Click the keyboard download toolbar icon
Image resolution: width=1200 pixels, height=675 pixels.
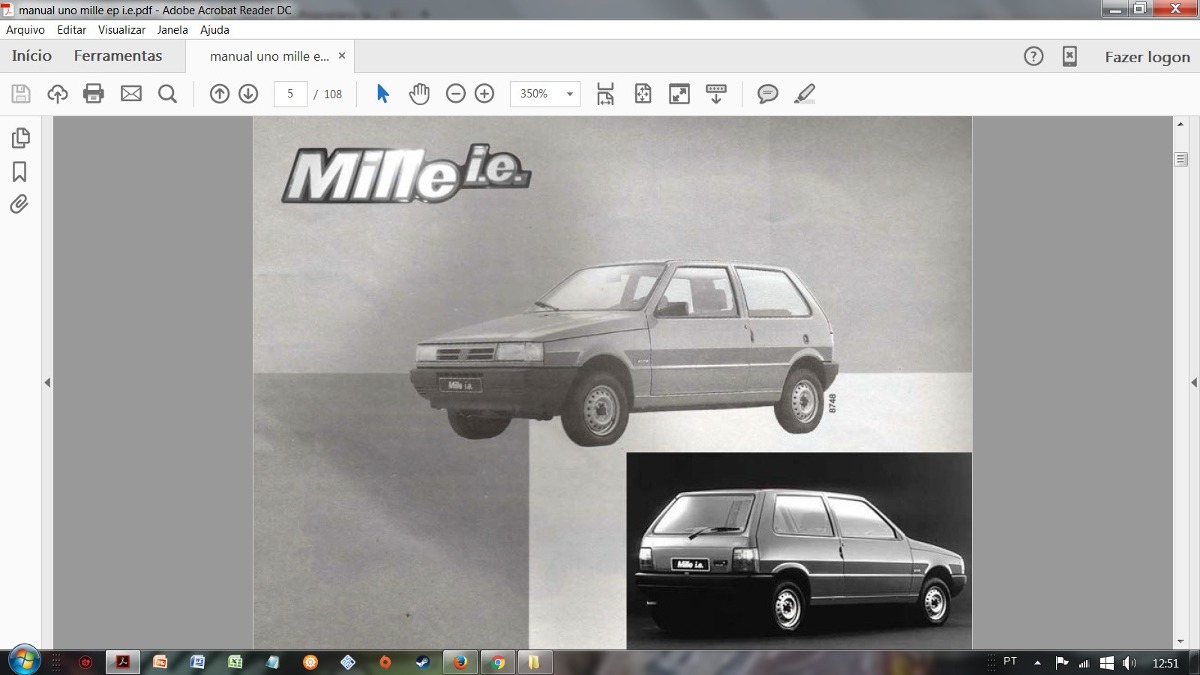click(716, 94)
